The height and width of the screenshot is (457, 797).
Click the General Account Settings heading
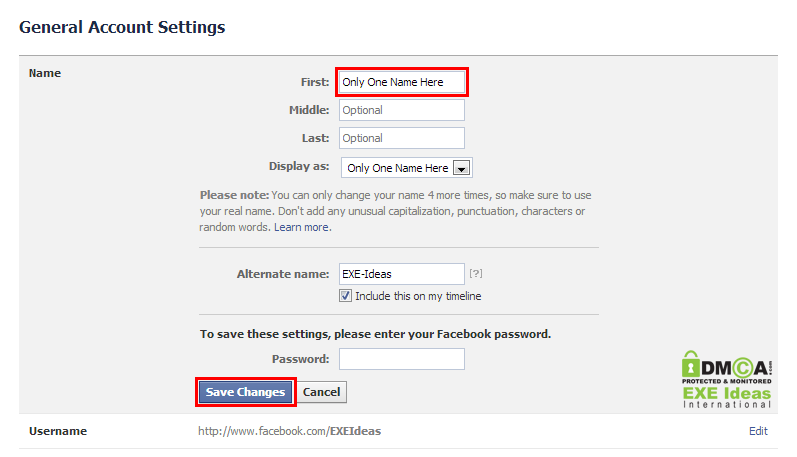[x=122, y=27]
